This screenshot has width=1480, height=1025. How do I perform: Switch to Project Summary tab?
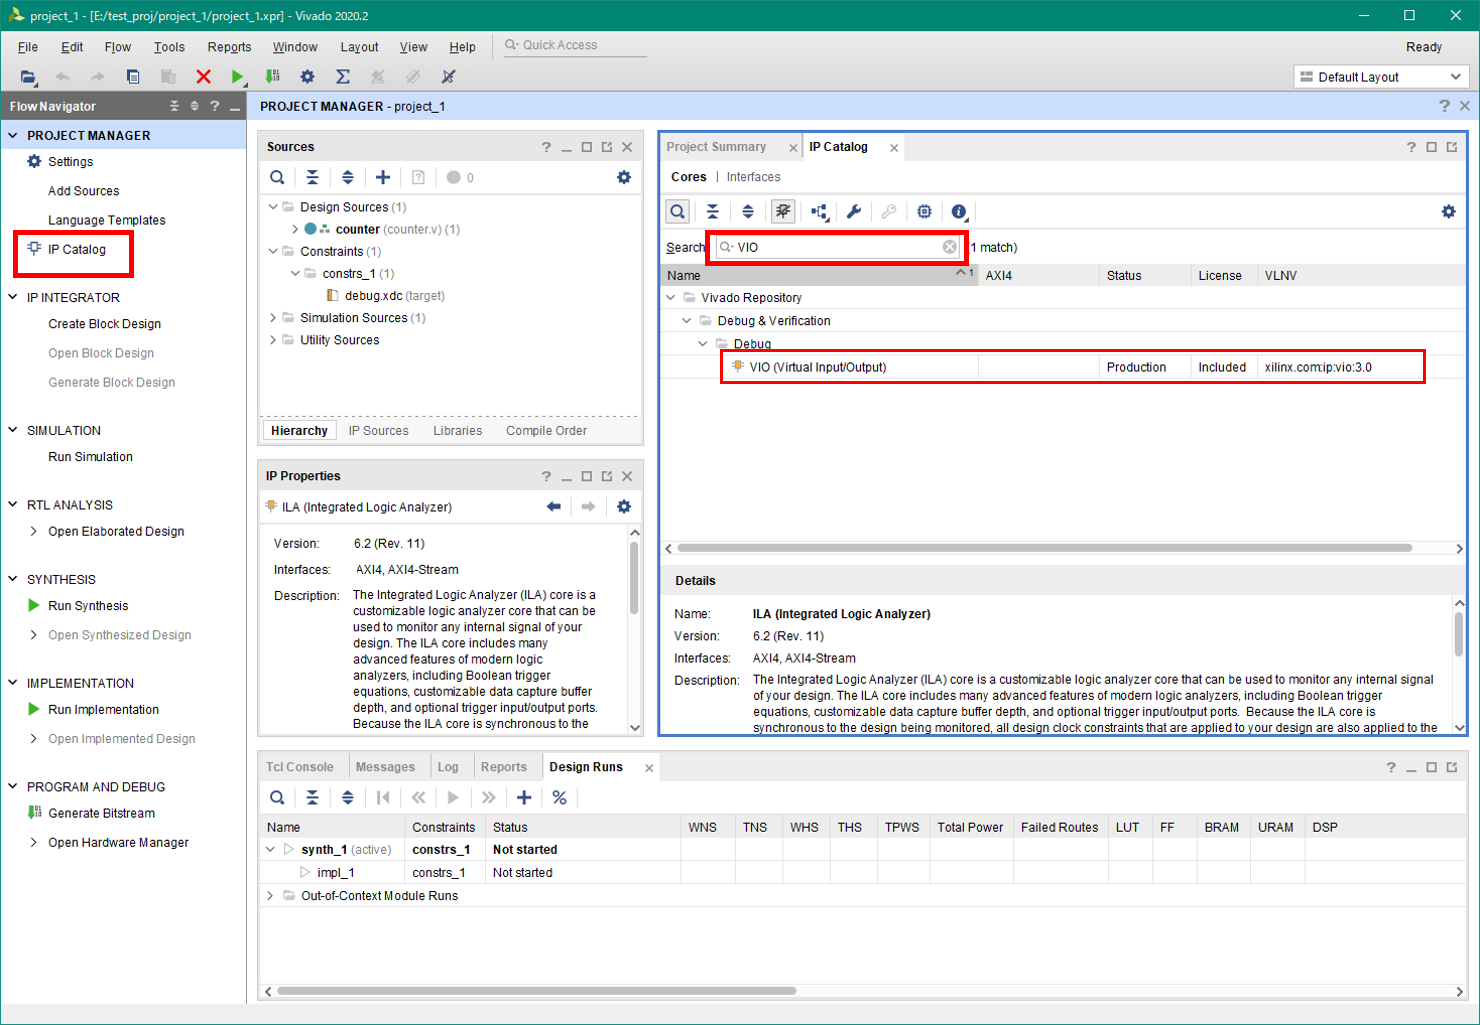pos(716,147)
